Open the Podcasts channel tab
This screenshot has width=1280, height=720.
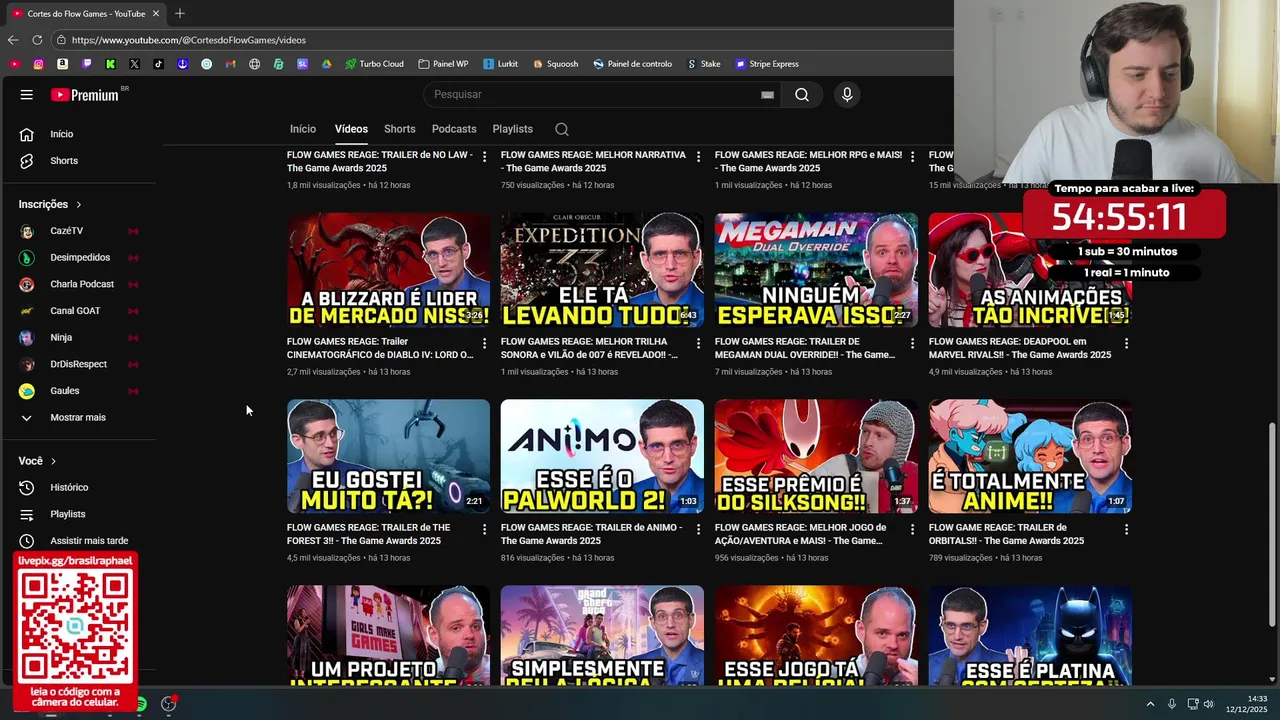(454, 129)
